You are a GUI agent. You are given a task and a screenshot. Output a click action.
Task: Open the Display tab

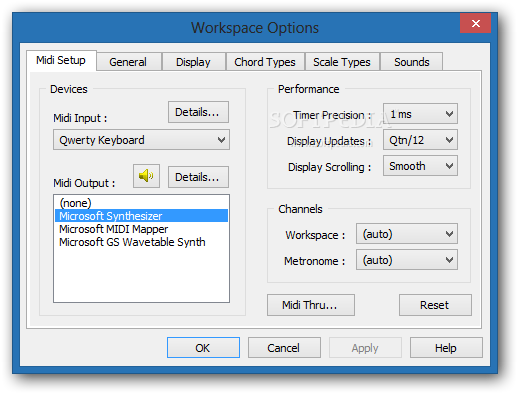(193, 62)
